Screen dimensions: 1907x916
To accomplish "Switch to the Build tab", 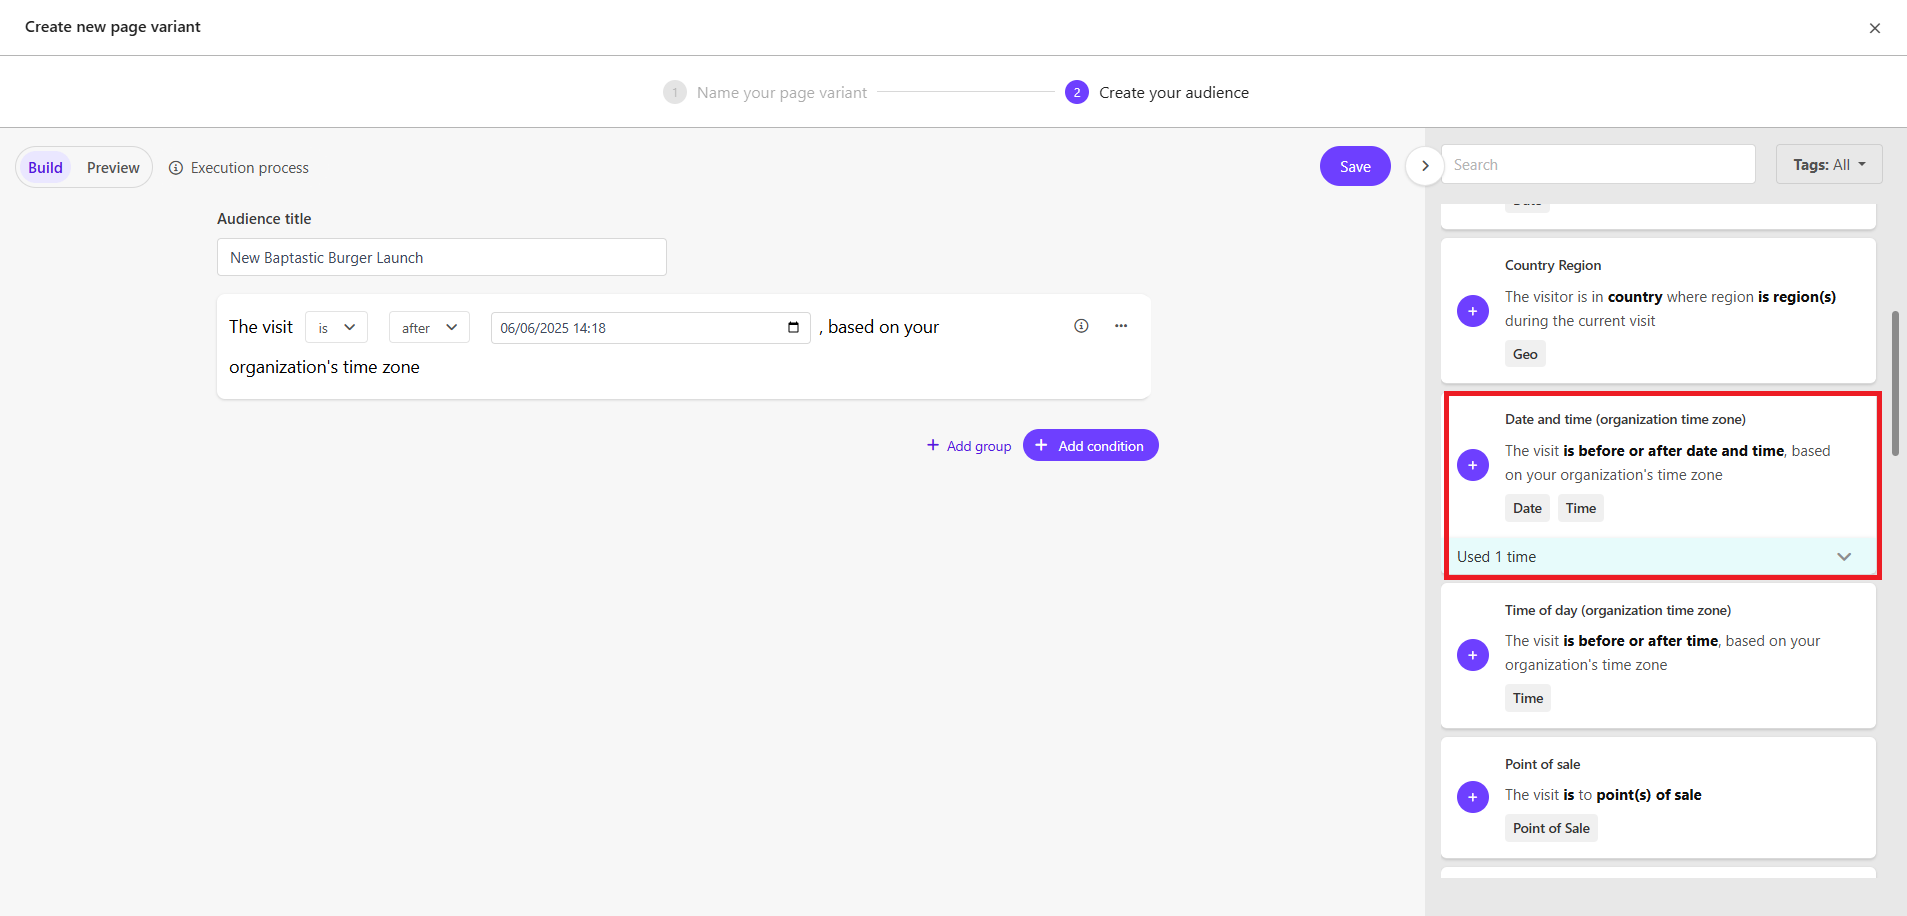I will tap(45, 168).
